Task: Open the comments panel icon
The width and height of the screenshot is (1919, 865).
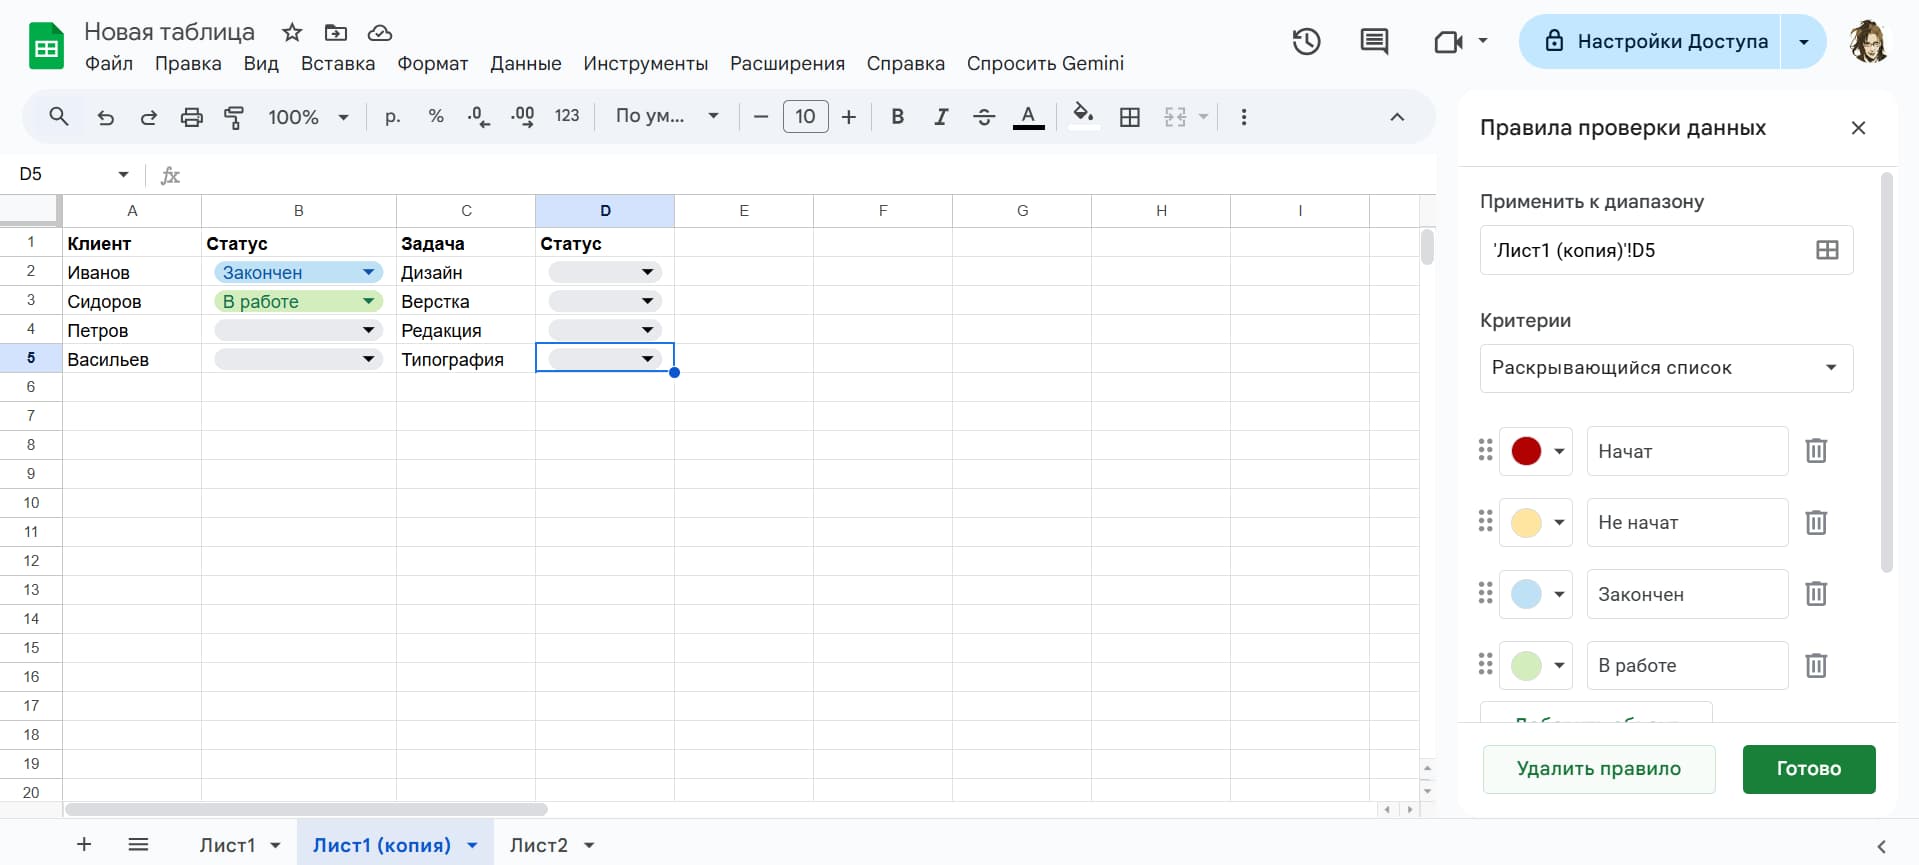Action: pos(1374,42)
